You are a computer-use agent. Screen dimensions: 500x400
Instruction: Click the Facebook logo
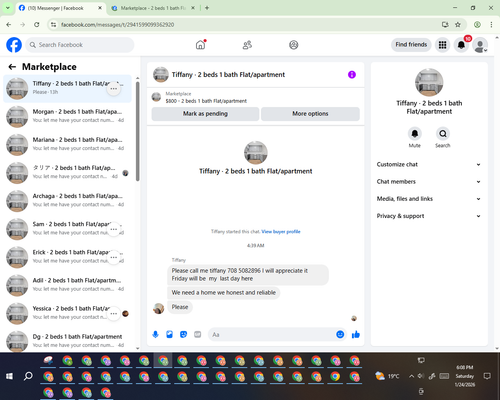[x=14, y=45]
